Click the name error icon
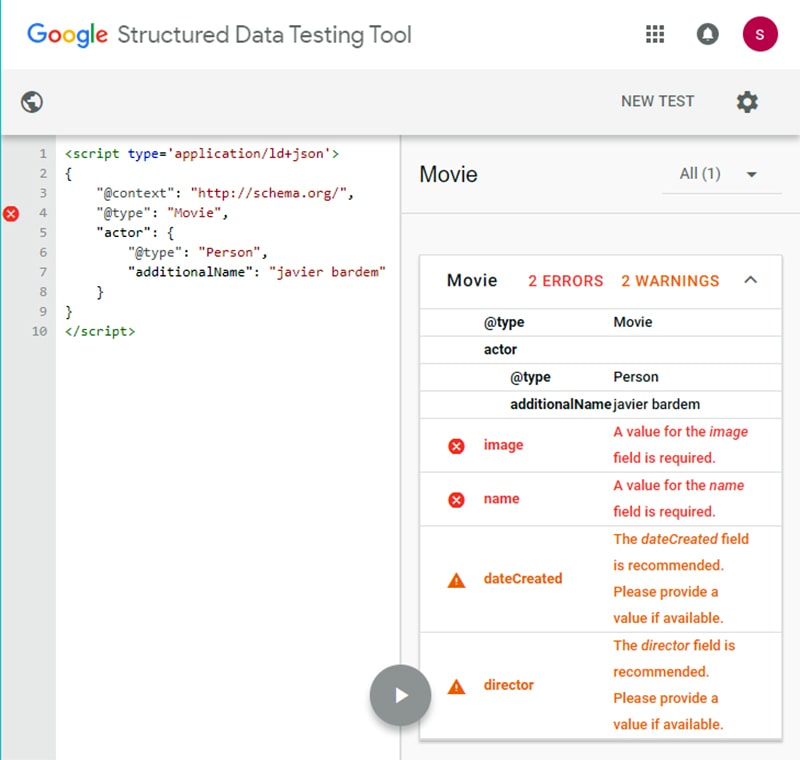This screenshot has height=760, width=800. tap(456, 499)
